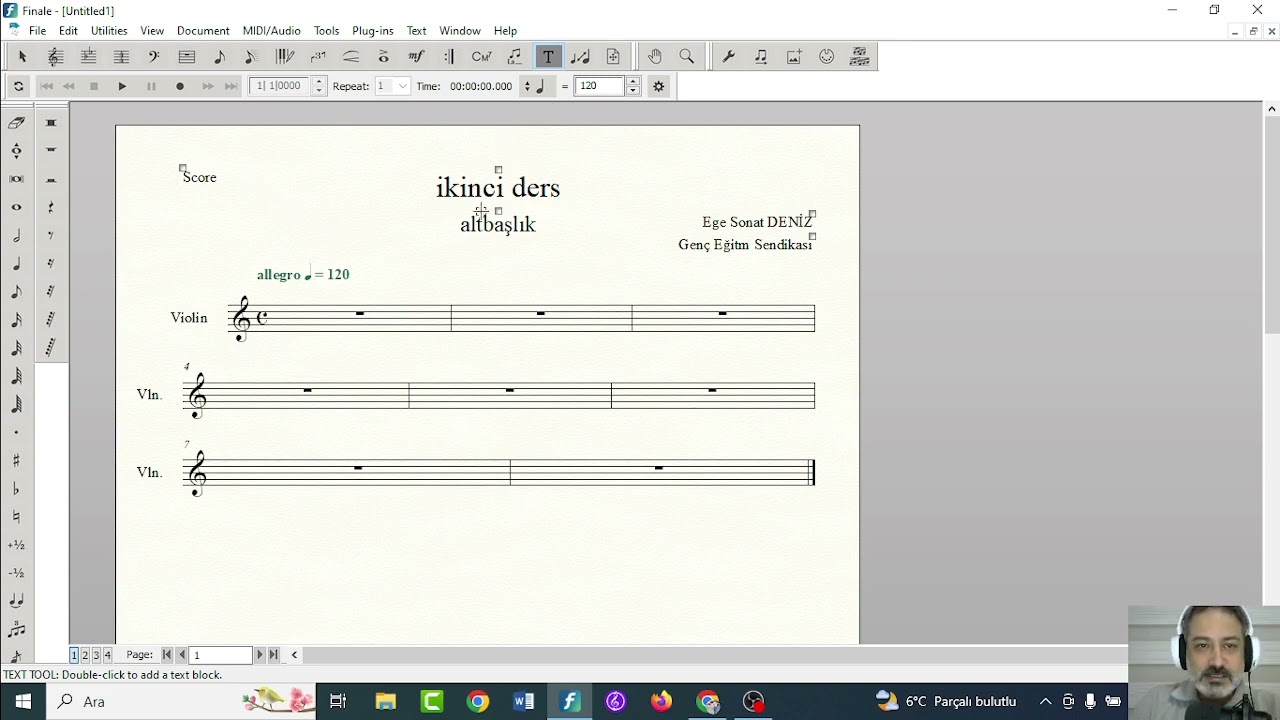
Task: Jump to first page arrow
Action: point(167,655)
